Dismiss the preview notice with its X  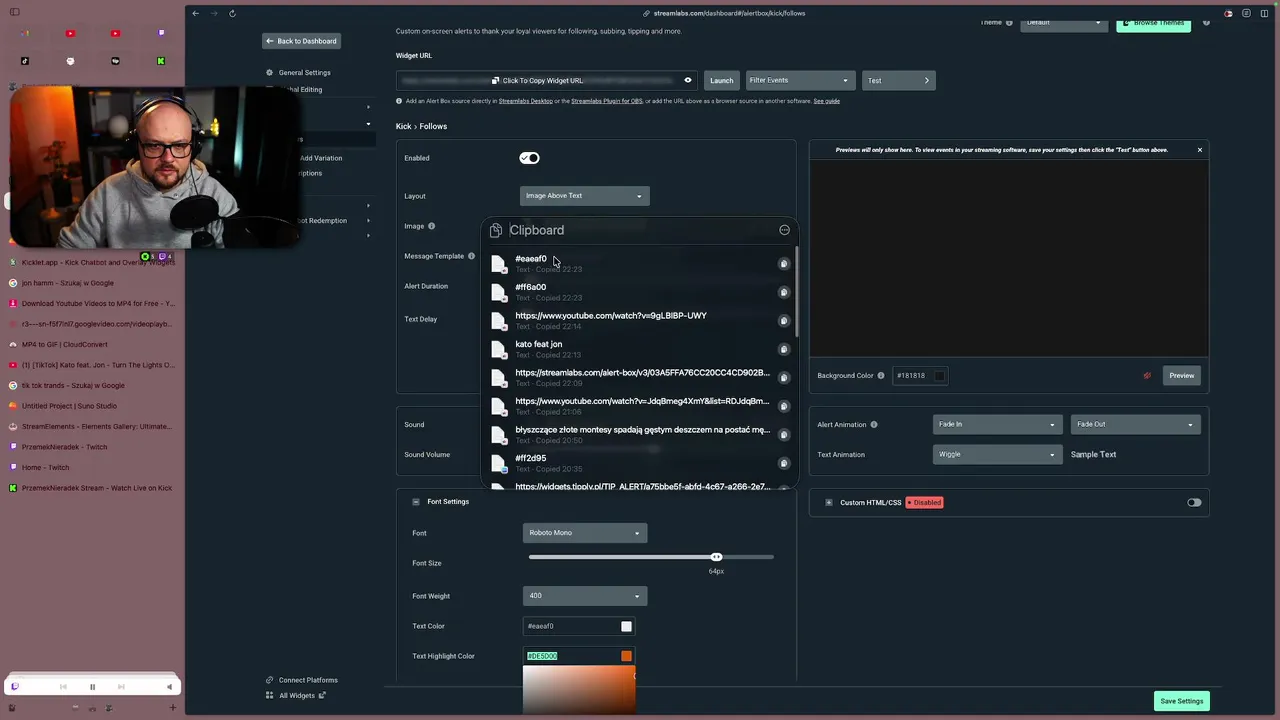tap(1200, 150)
